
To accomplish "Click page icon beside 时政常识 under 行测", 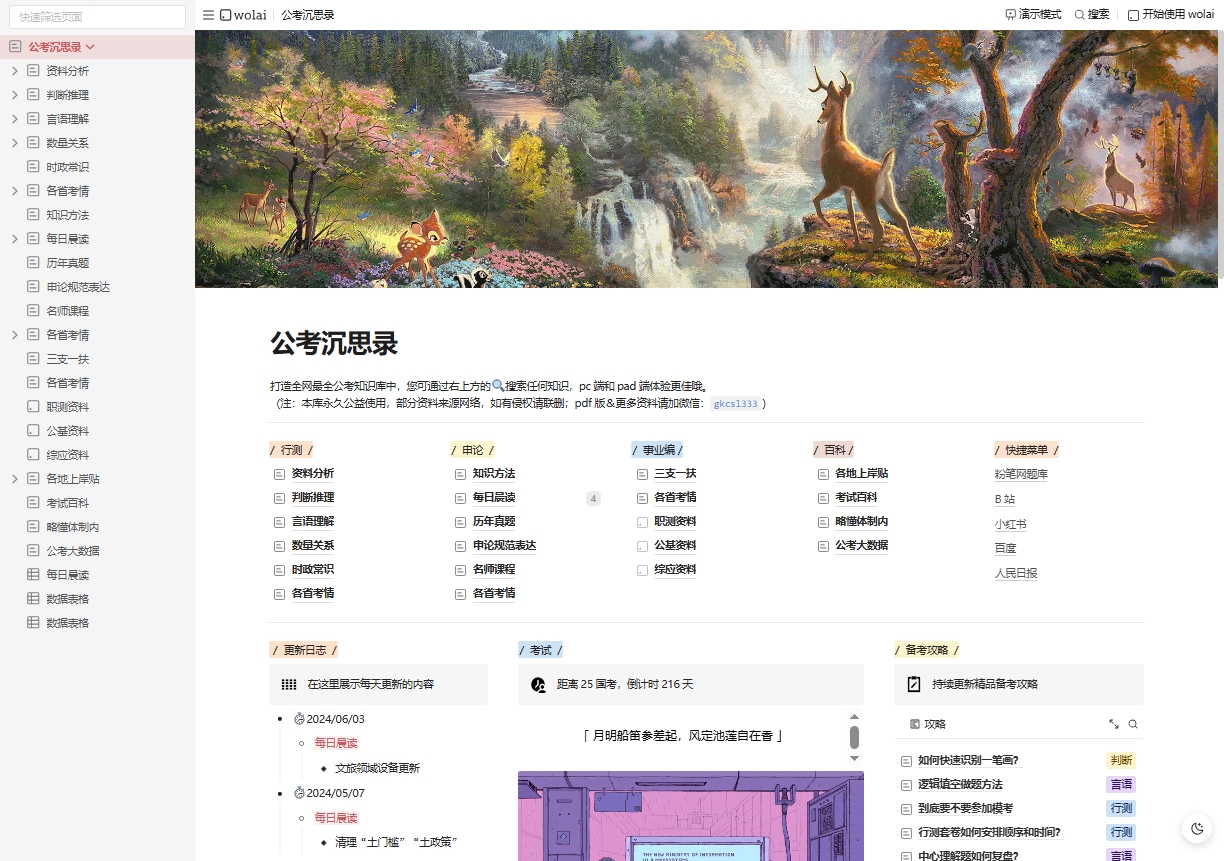I will pos(280,570).
